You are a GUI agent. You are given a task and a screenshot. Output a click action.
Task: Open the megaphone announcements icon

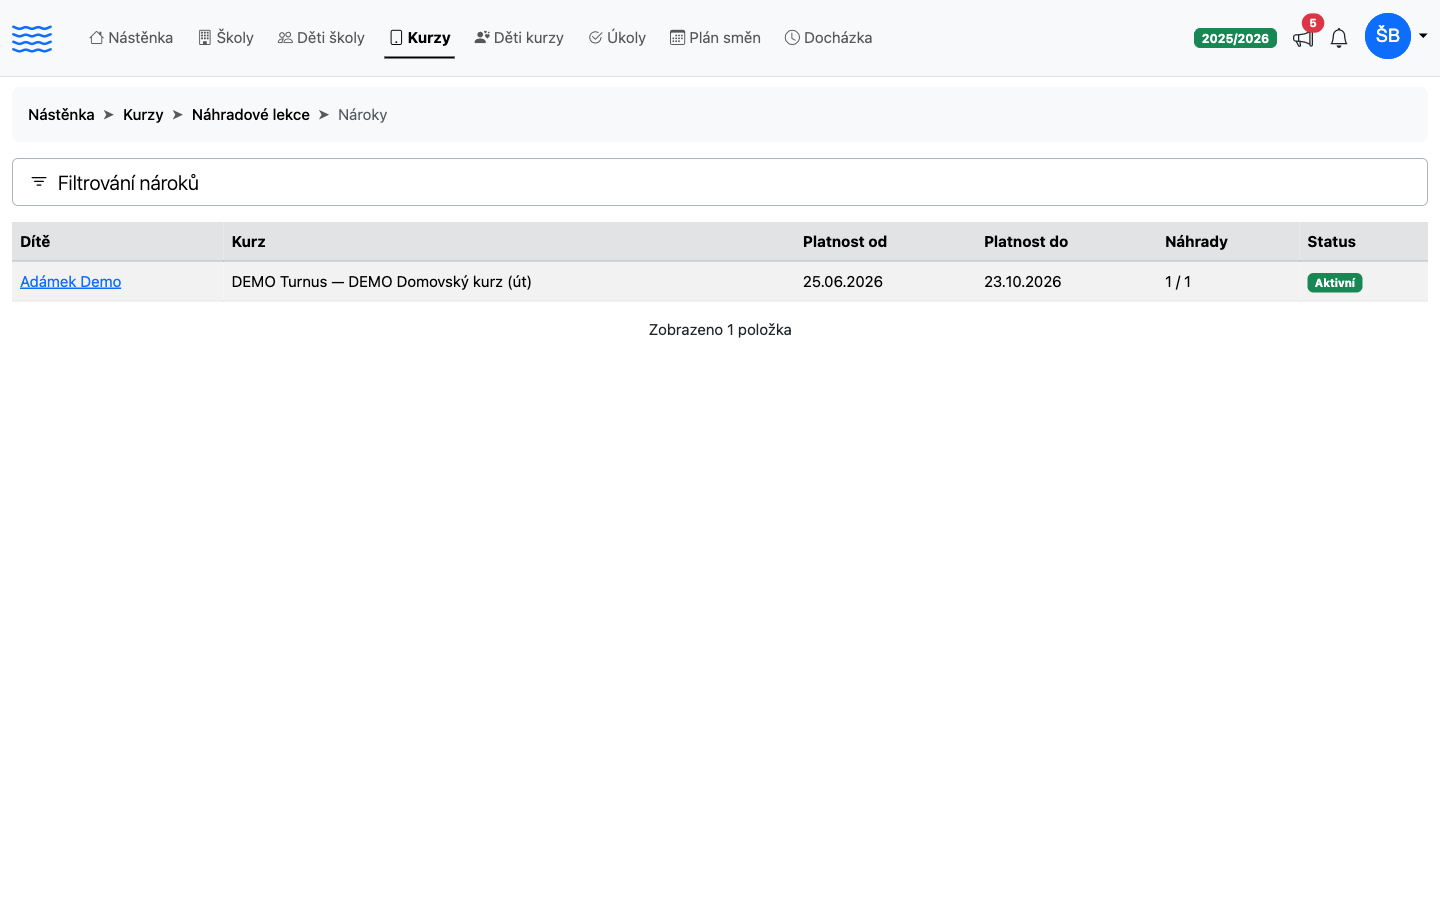(x=1303, y=38)
